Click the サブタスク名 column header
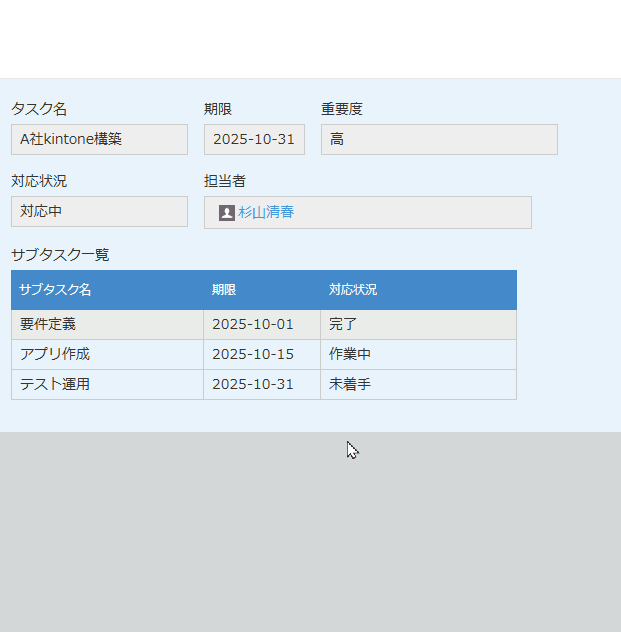 (x=107, y=290)
